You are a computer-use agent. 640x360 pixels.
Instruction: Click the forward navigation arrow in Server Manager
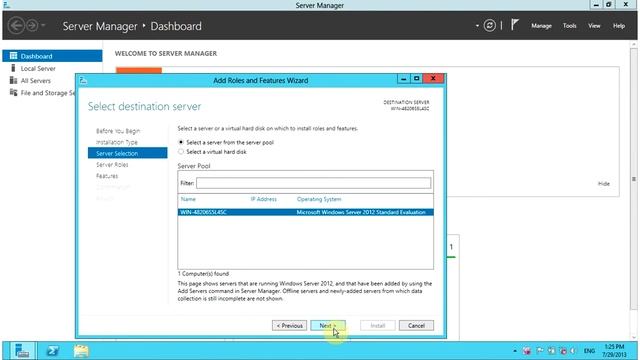pyautogui.click(x=32, y=26)
